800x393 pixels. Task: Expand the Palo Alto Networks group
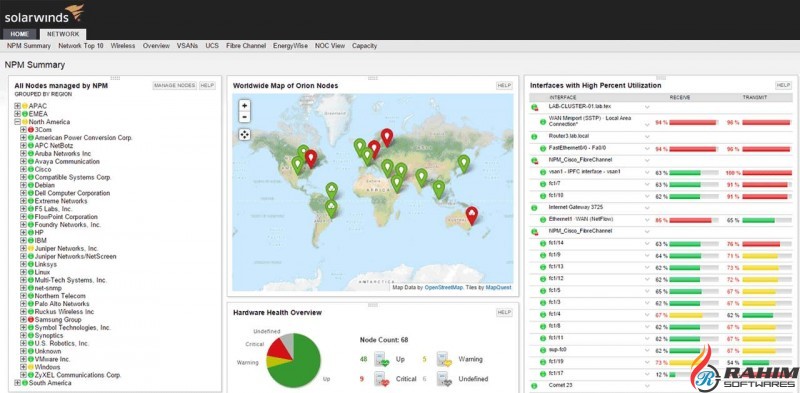[23, 304]
